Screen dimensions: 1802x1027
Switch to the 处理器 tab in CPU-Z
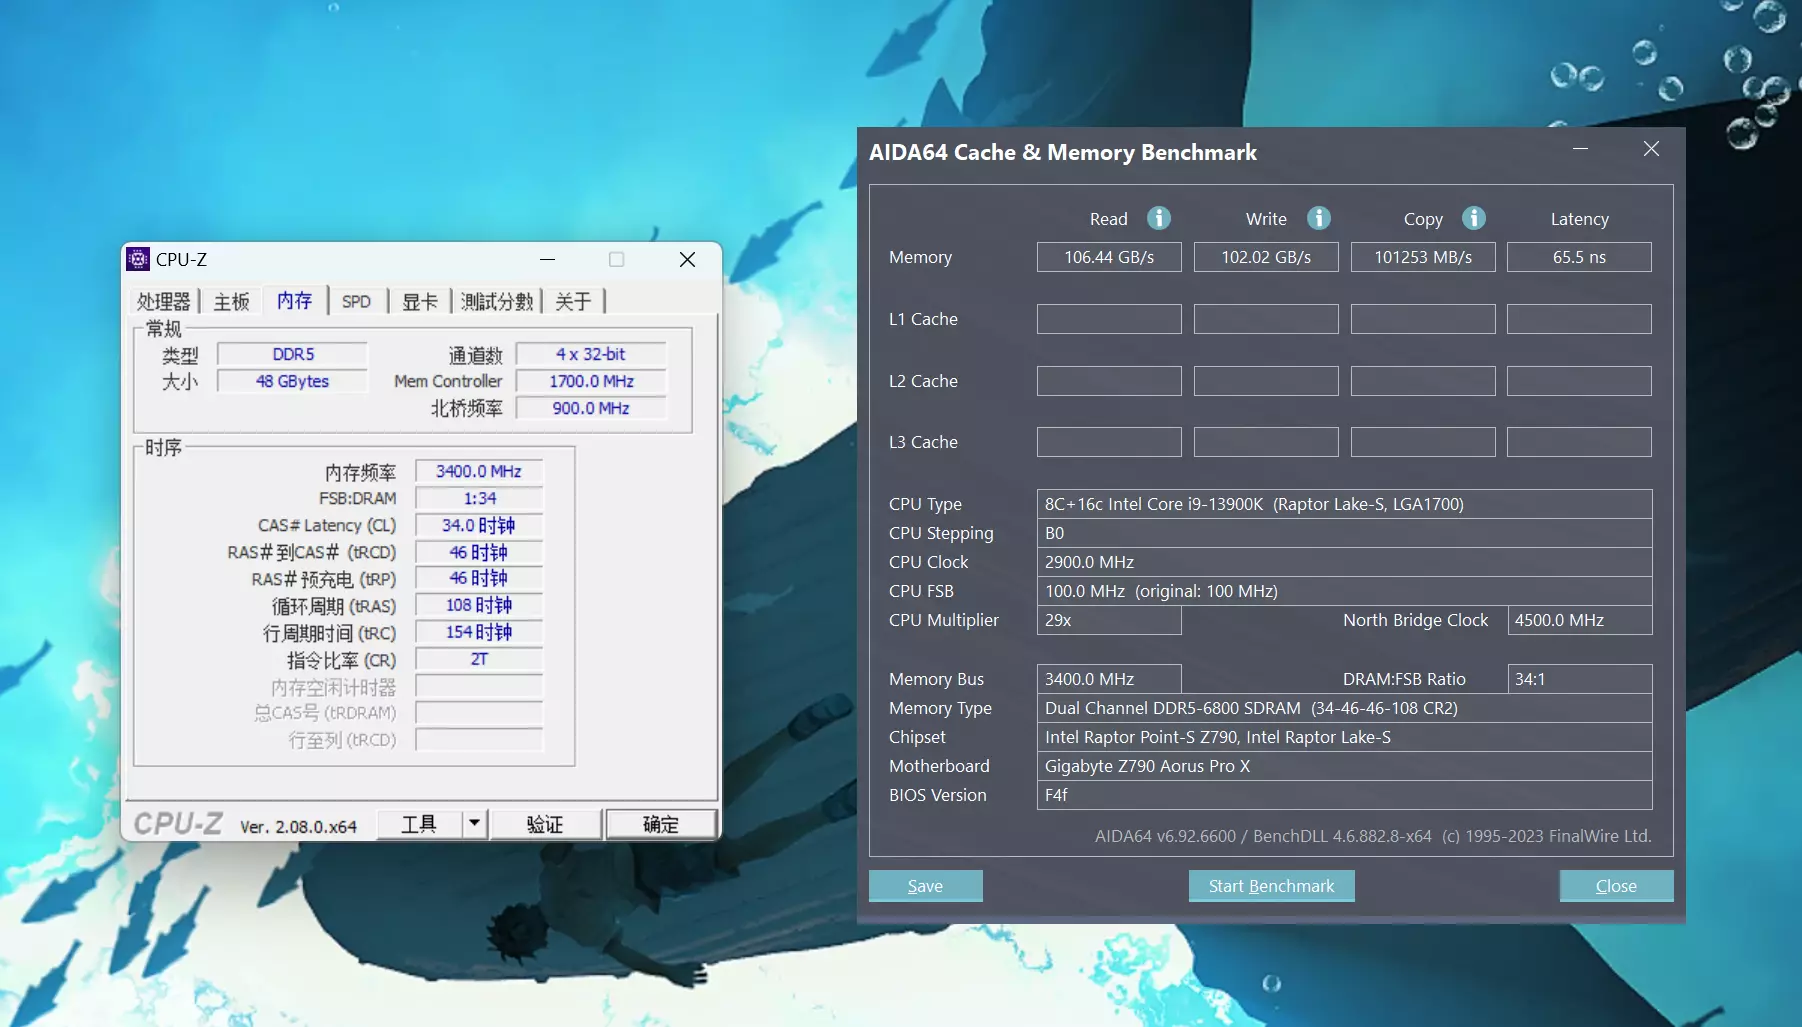pos(163,301)
